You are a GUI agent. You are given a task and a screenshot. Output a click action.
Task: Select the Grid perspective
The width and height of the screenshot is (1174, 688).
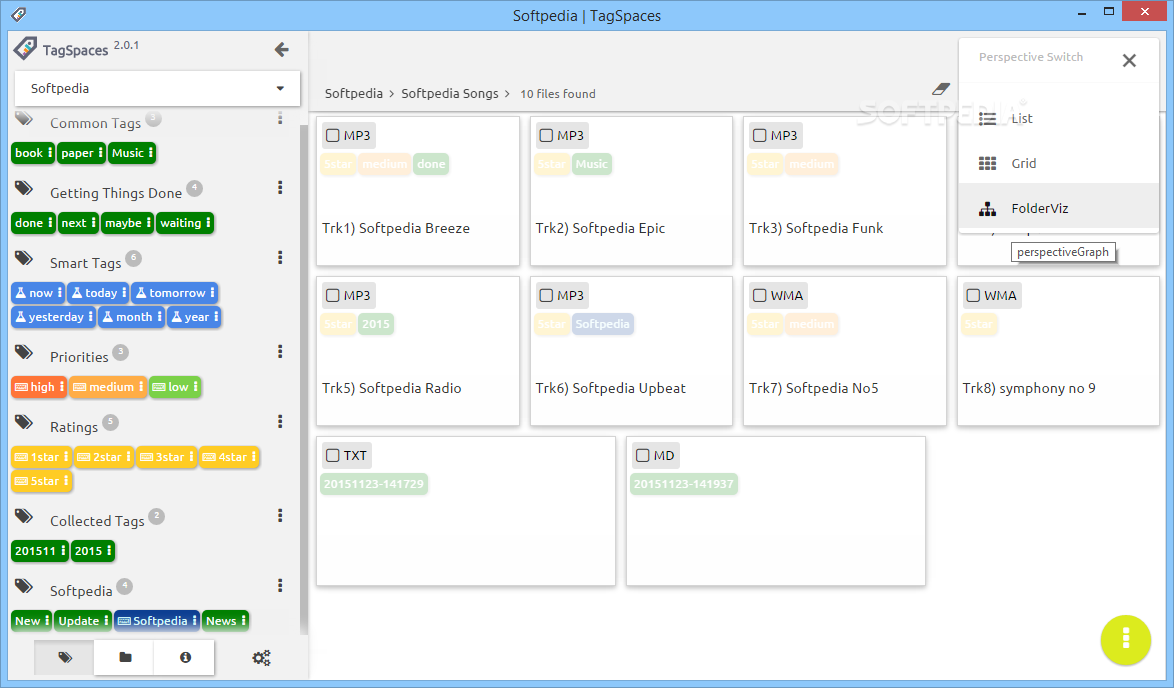(x=1059, y=163)
